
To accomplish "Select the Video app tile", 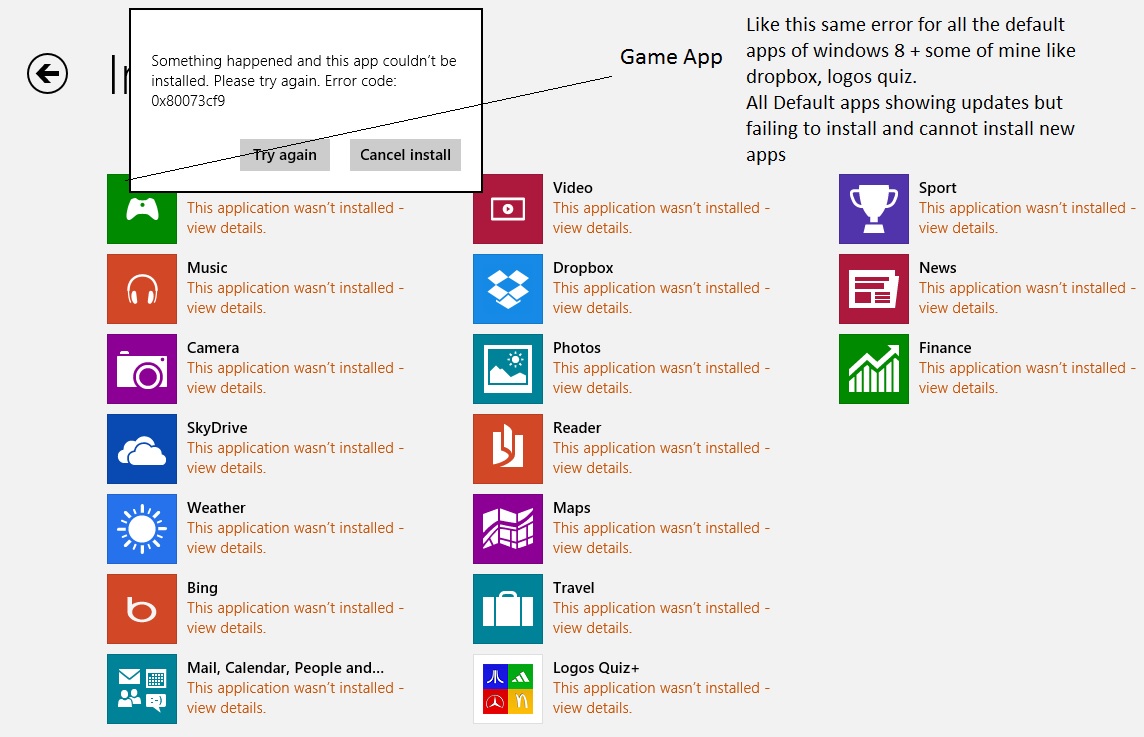I will click(508, 209).
